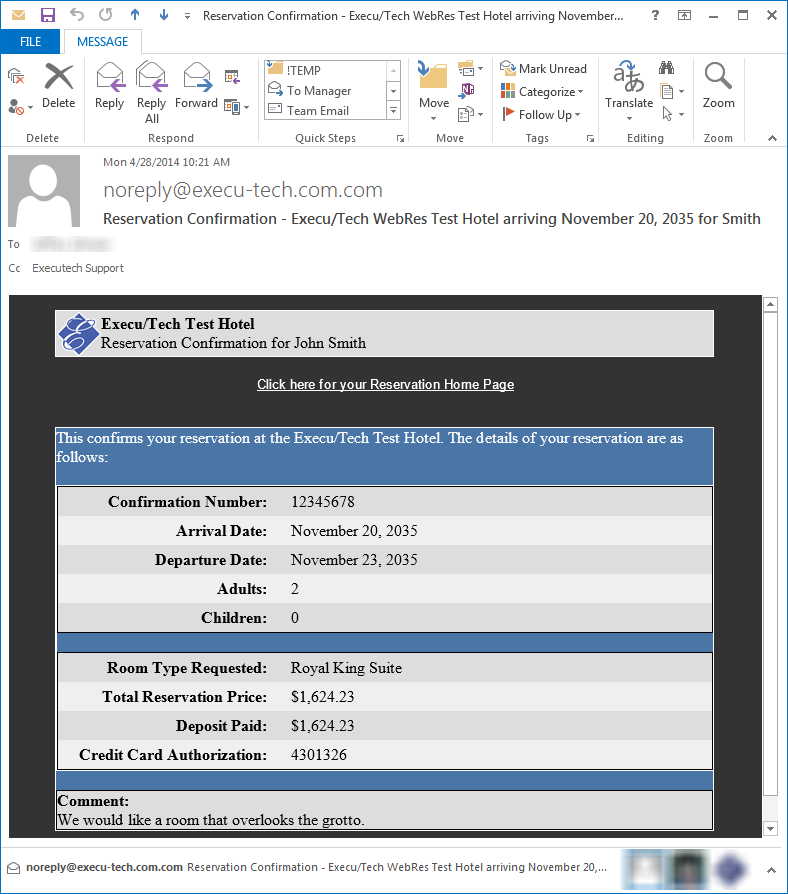Click the Translate button
Image resolution: width=788 pixels, height=894 pixels.
629,91
